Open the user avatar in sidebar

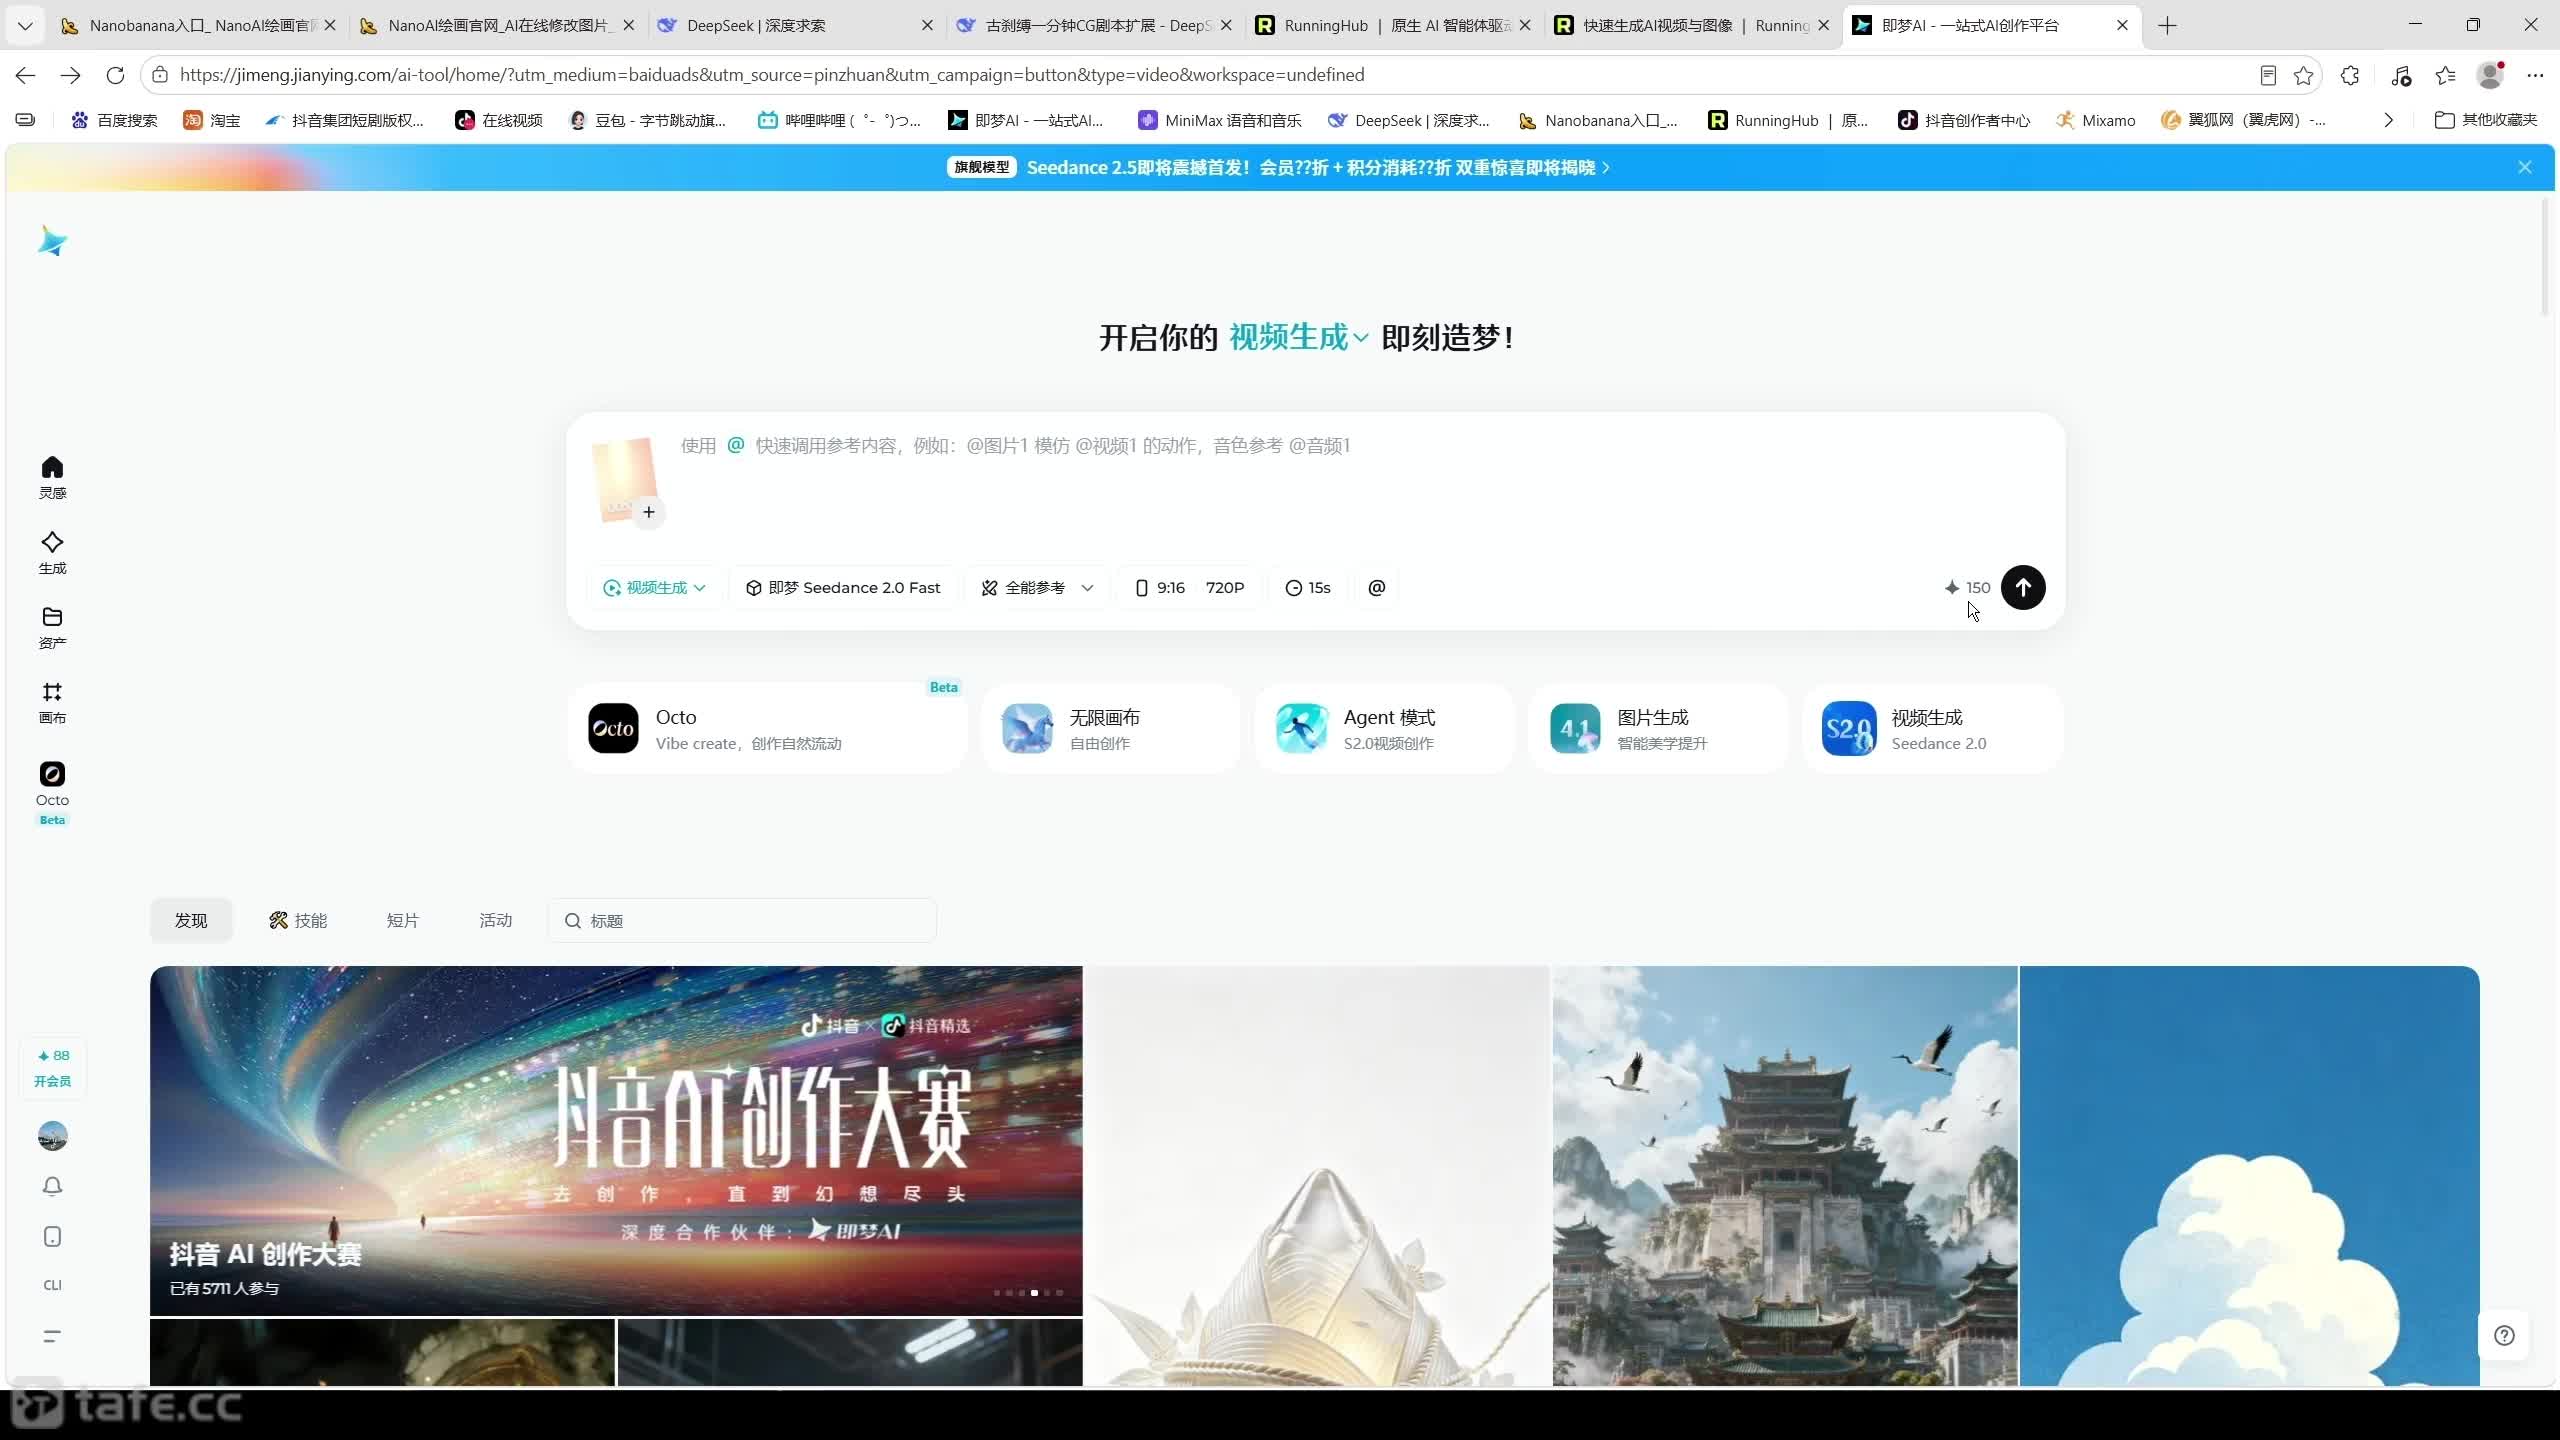click(52, 1136)
